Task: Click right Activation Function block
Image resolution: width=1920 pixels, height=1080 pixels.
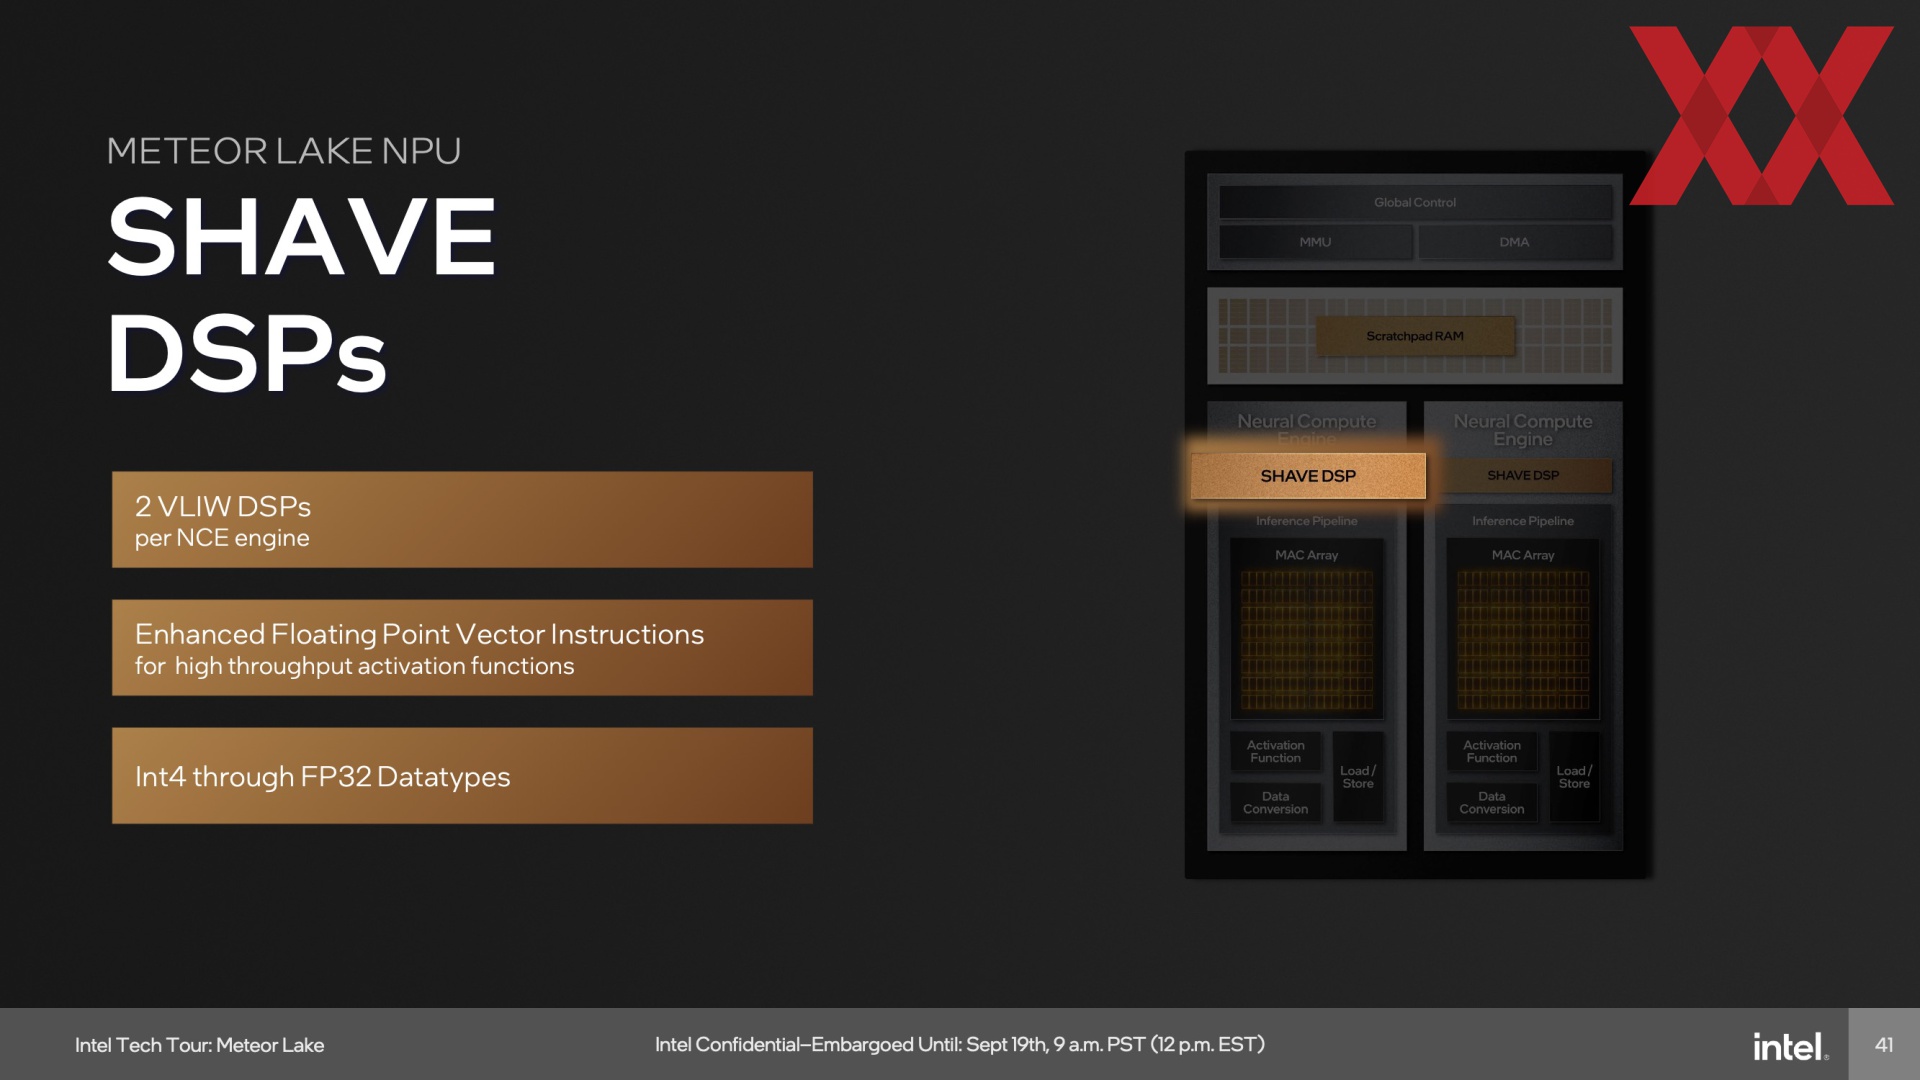Action: pos(1492,752)
